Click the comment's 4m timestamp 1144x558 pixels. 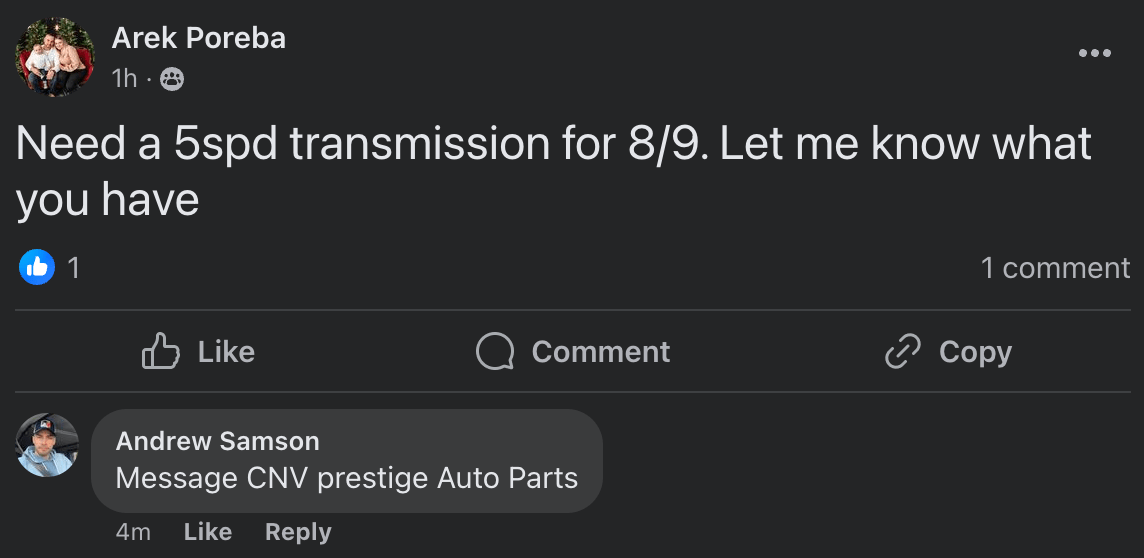click(133, 532)
